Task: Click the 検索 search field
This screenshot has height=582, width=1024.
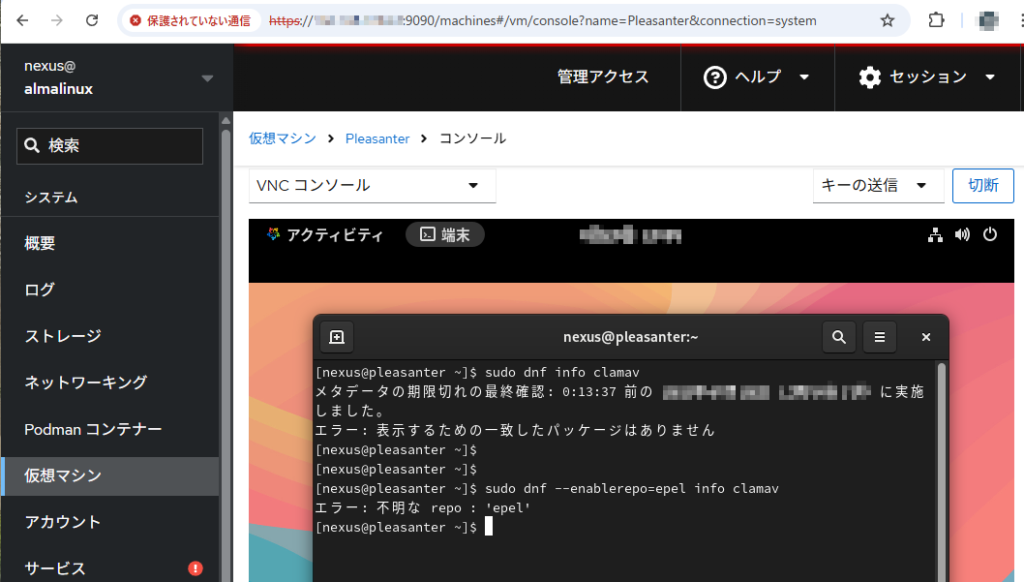Action: coord(110,146)
